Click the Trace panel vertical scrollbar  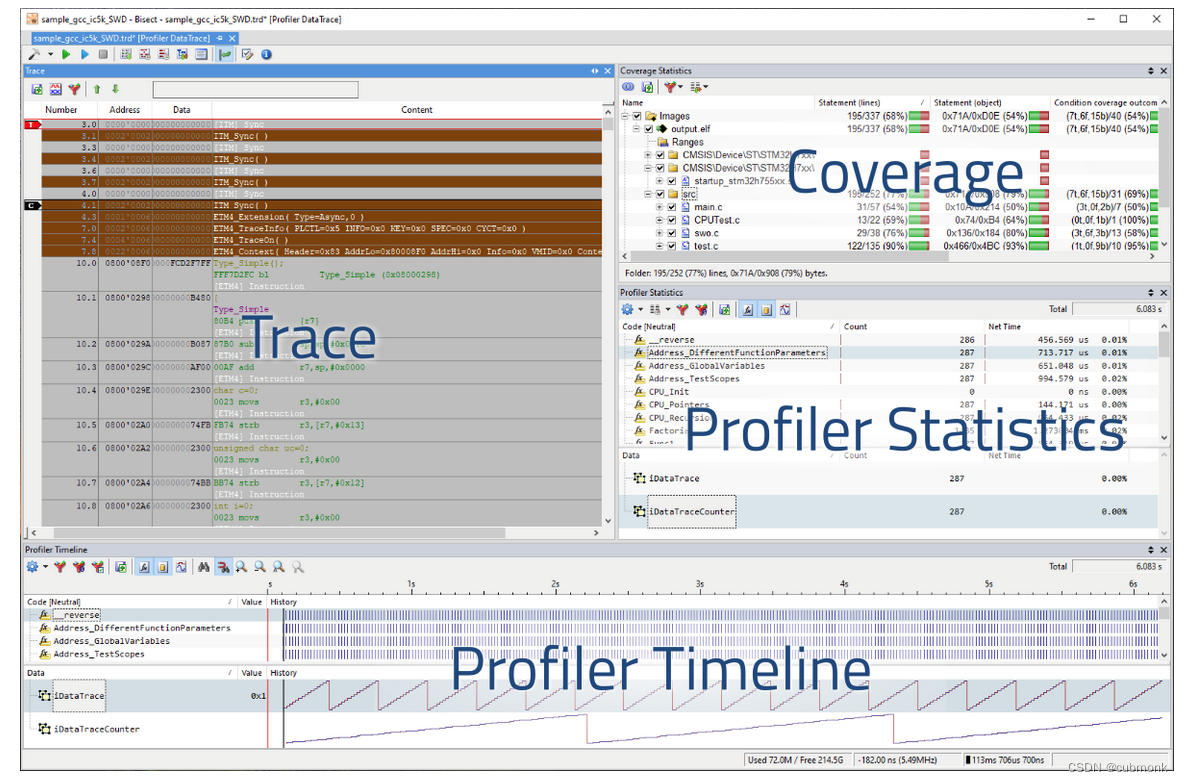[x=608, y=317]
